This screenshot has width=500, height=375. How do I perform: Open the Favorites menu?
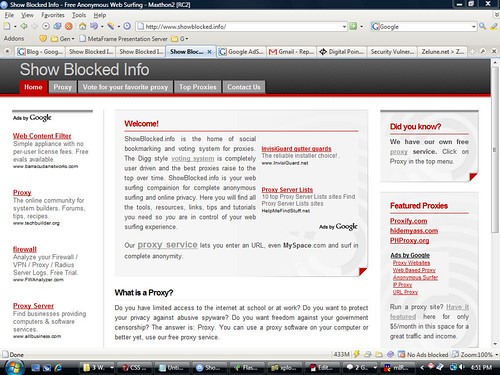[53, 15]
